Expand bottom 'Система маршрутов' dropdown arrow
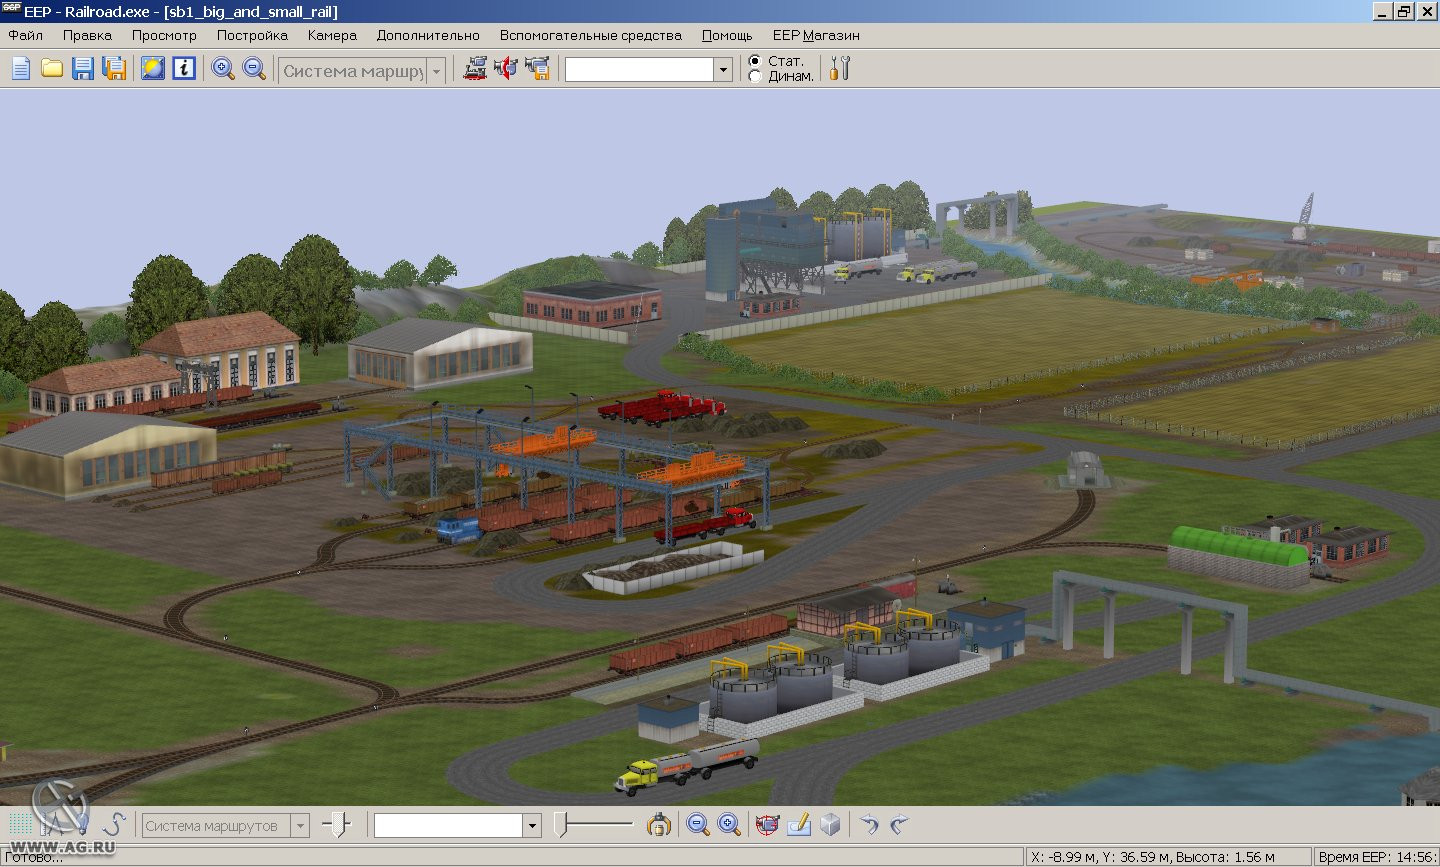Image resolution: width=1440 pixels, height=867 pixels. pos(300,826)
